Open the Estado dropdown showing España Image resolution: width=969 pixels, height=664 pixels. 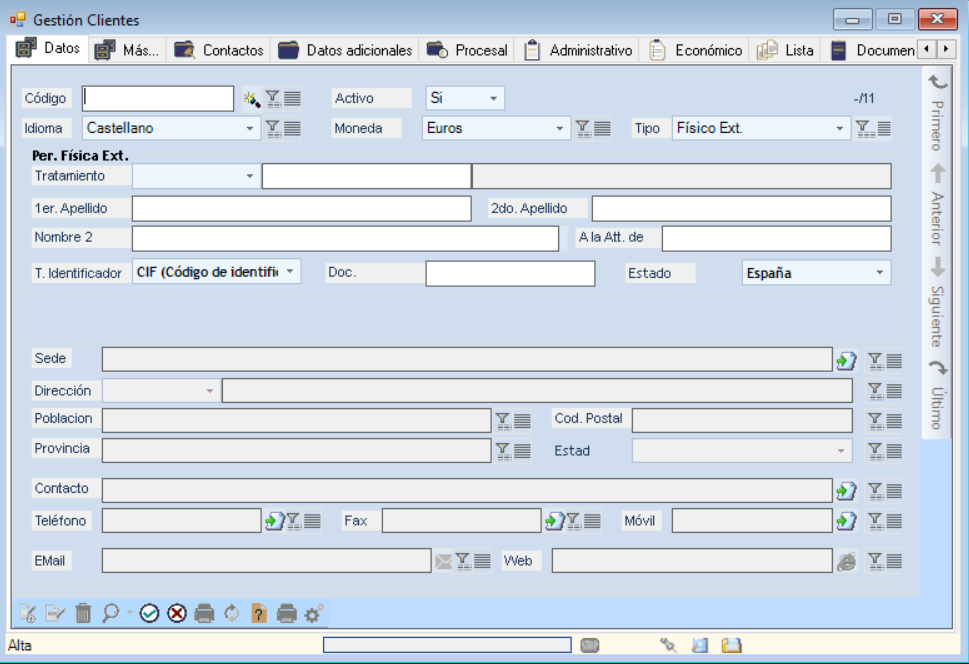pyautogui.click(x=879, y=273)
